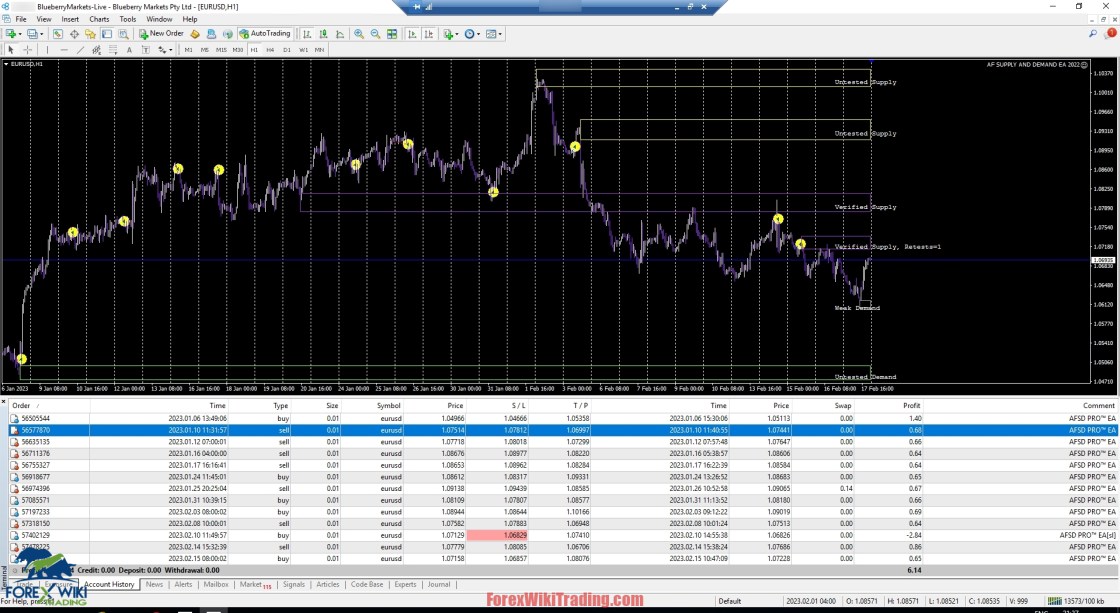Open the Tools menu
The width and height of the screenshot is (1120, 613).
coord(128,19)
